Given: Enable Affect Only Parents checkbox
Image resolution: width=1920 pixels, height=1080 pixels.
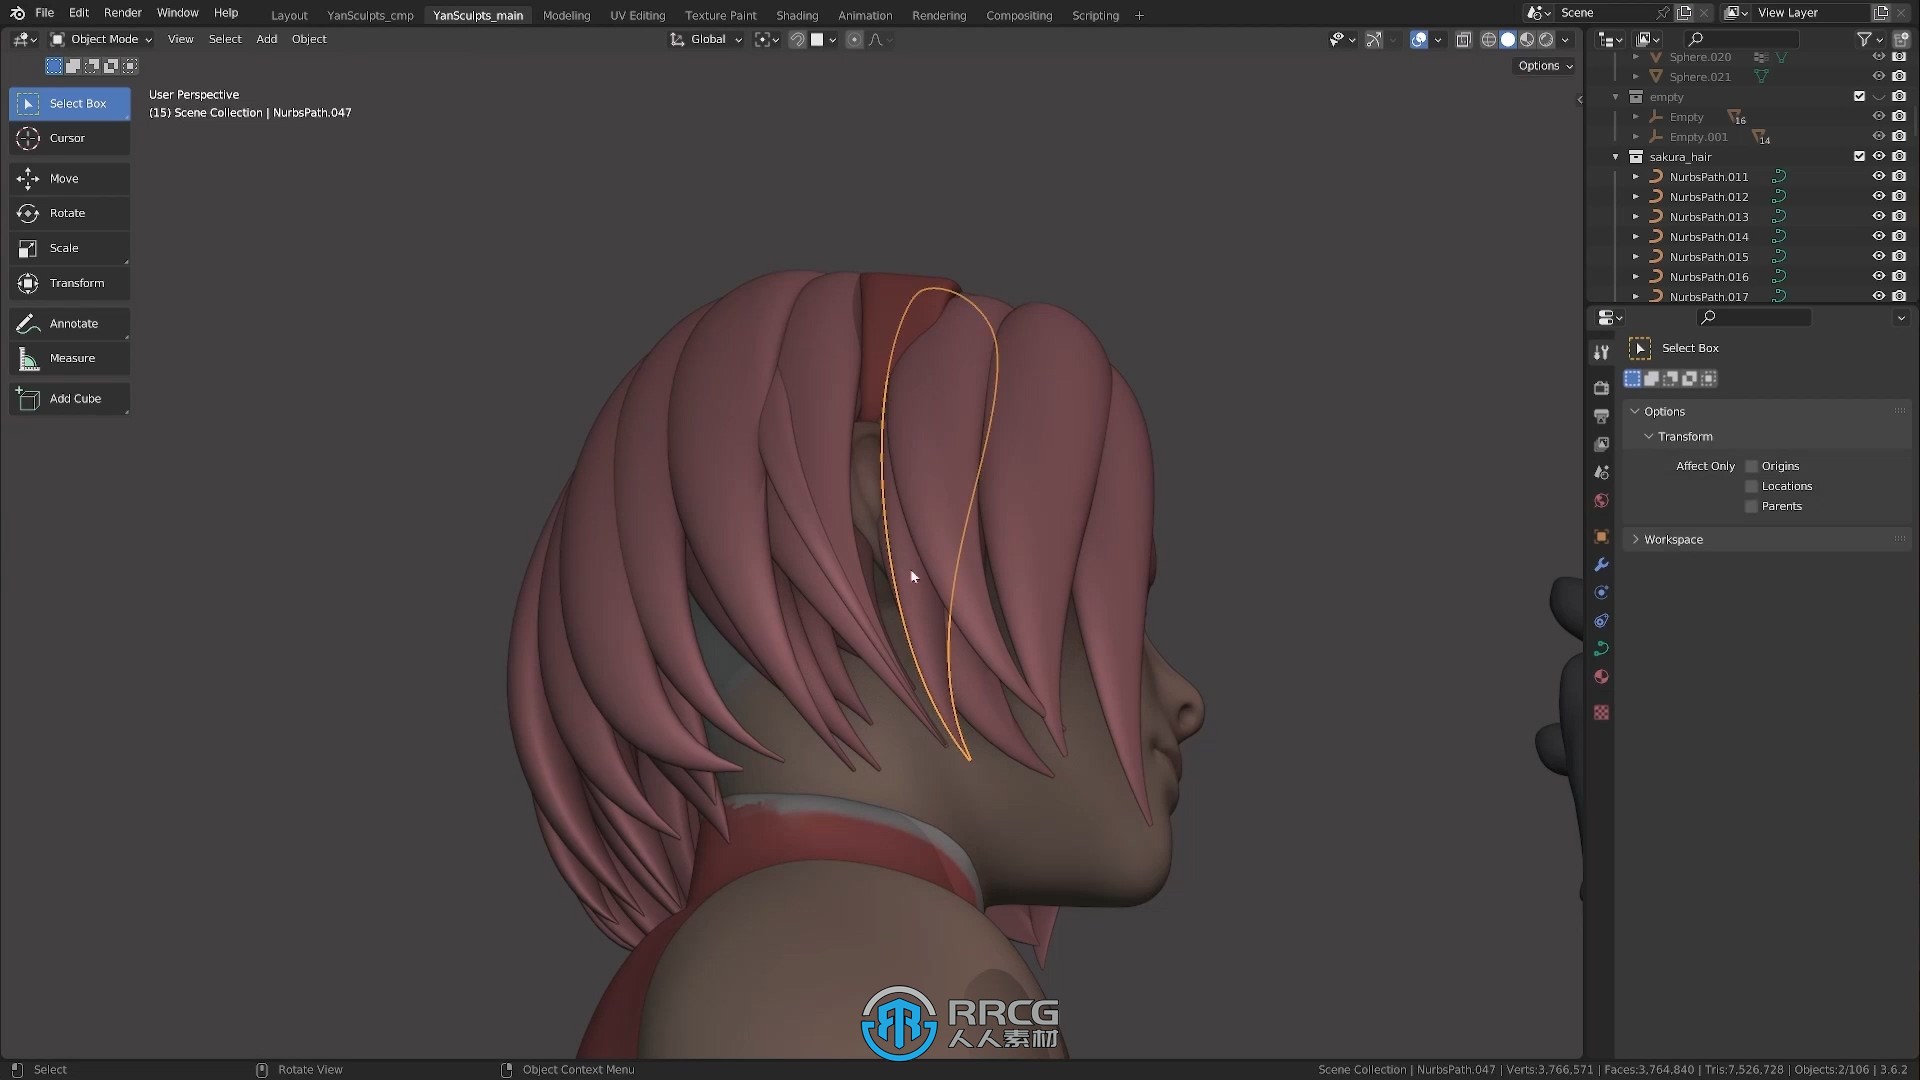Looking at the screenshot, I should (x=1751, y=506).
